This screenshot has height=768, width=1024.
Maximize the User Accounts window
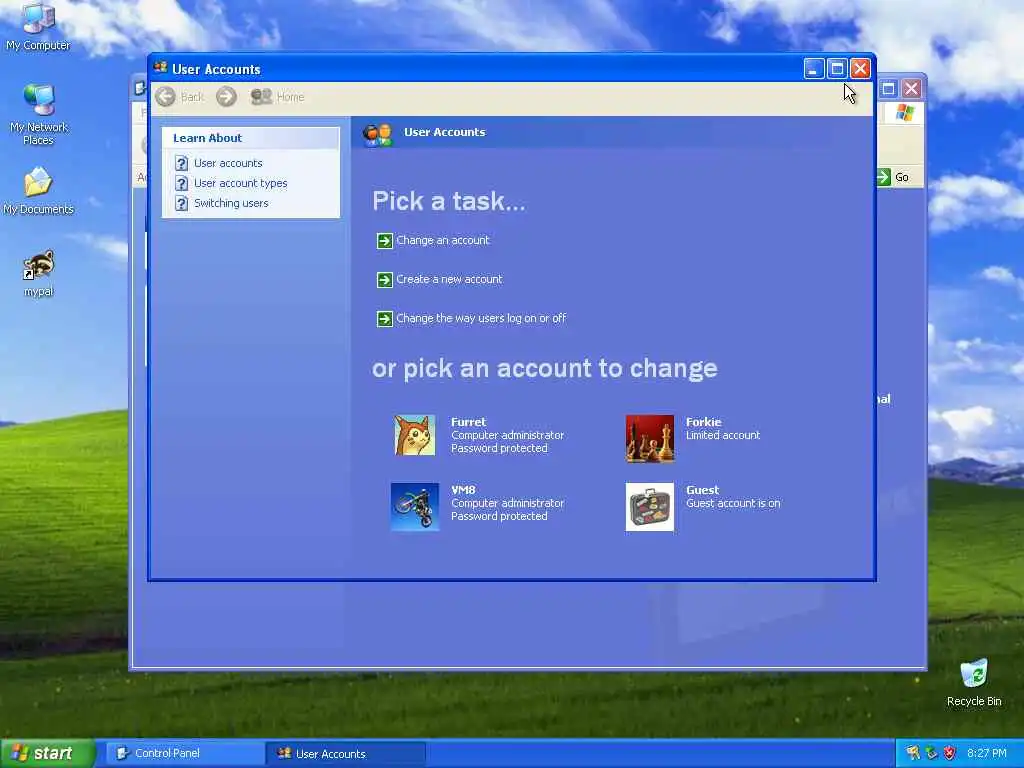(x=837, y=69)
